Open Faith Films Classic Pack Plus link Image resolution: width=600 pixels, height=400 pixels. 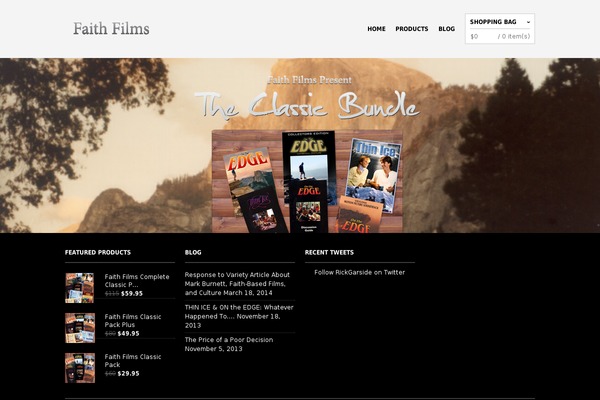click(133, 320)
